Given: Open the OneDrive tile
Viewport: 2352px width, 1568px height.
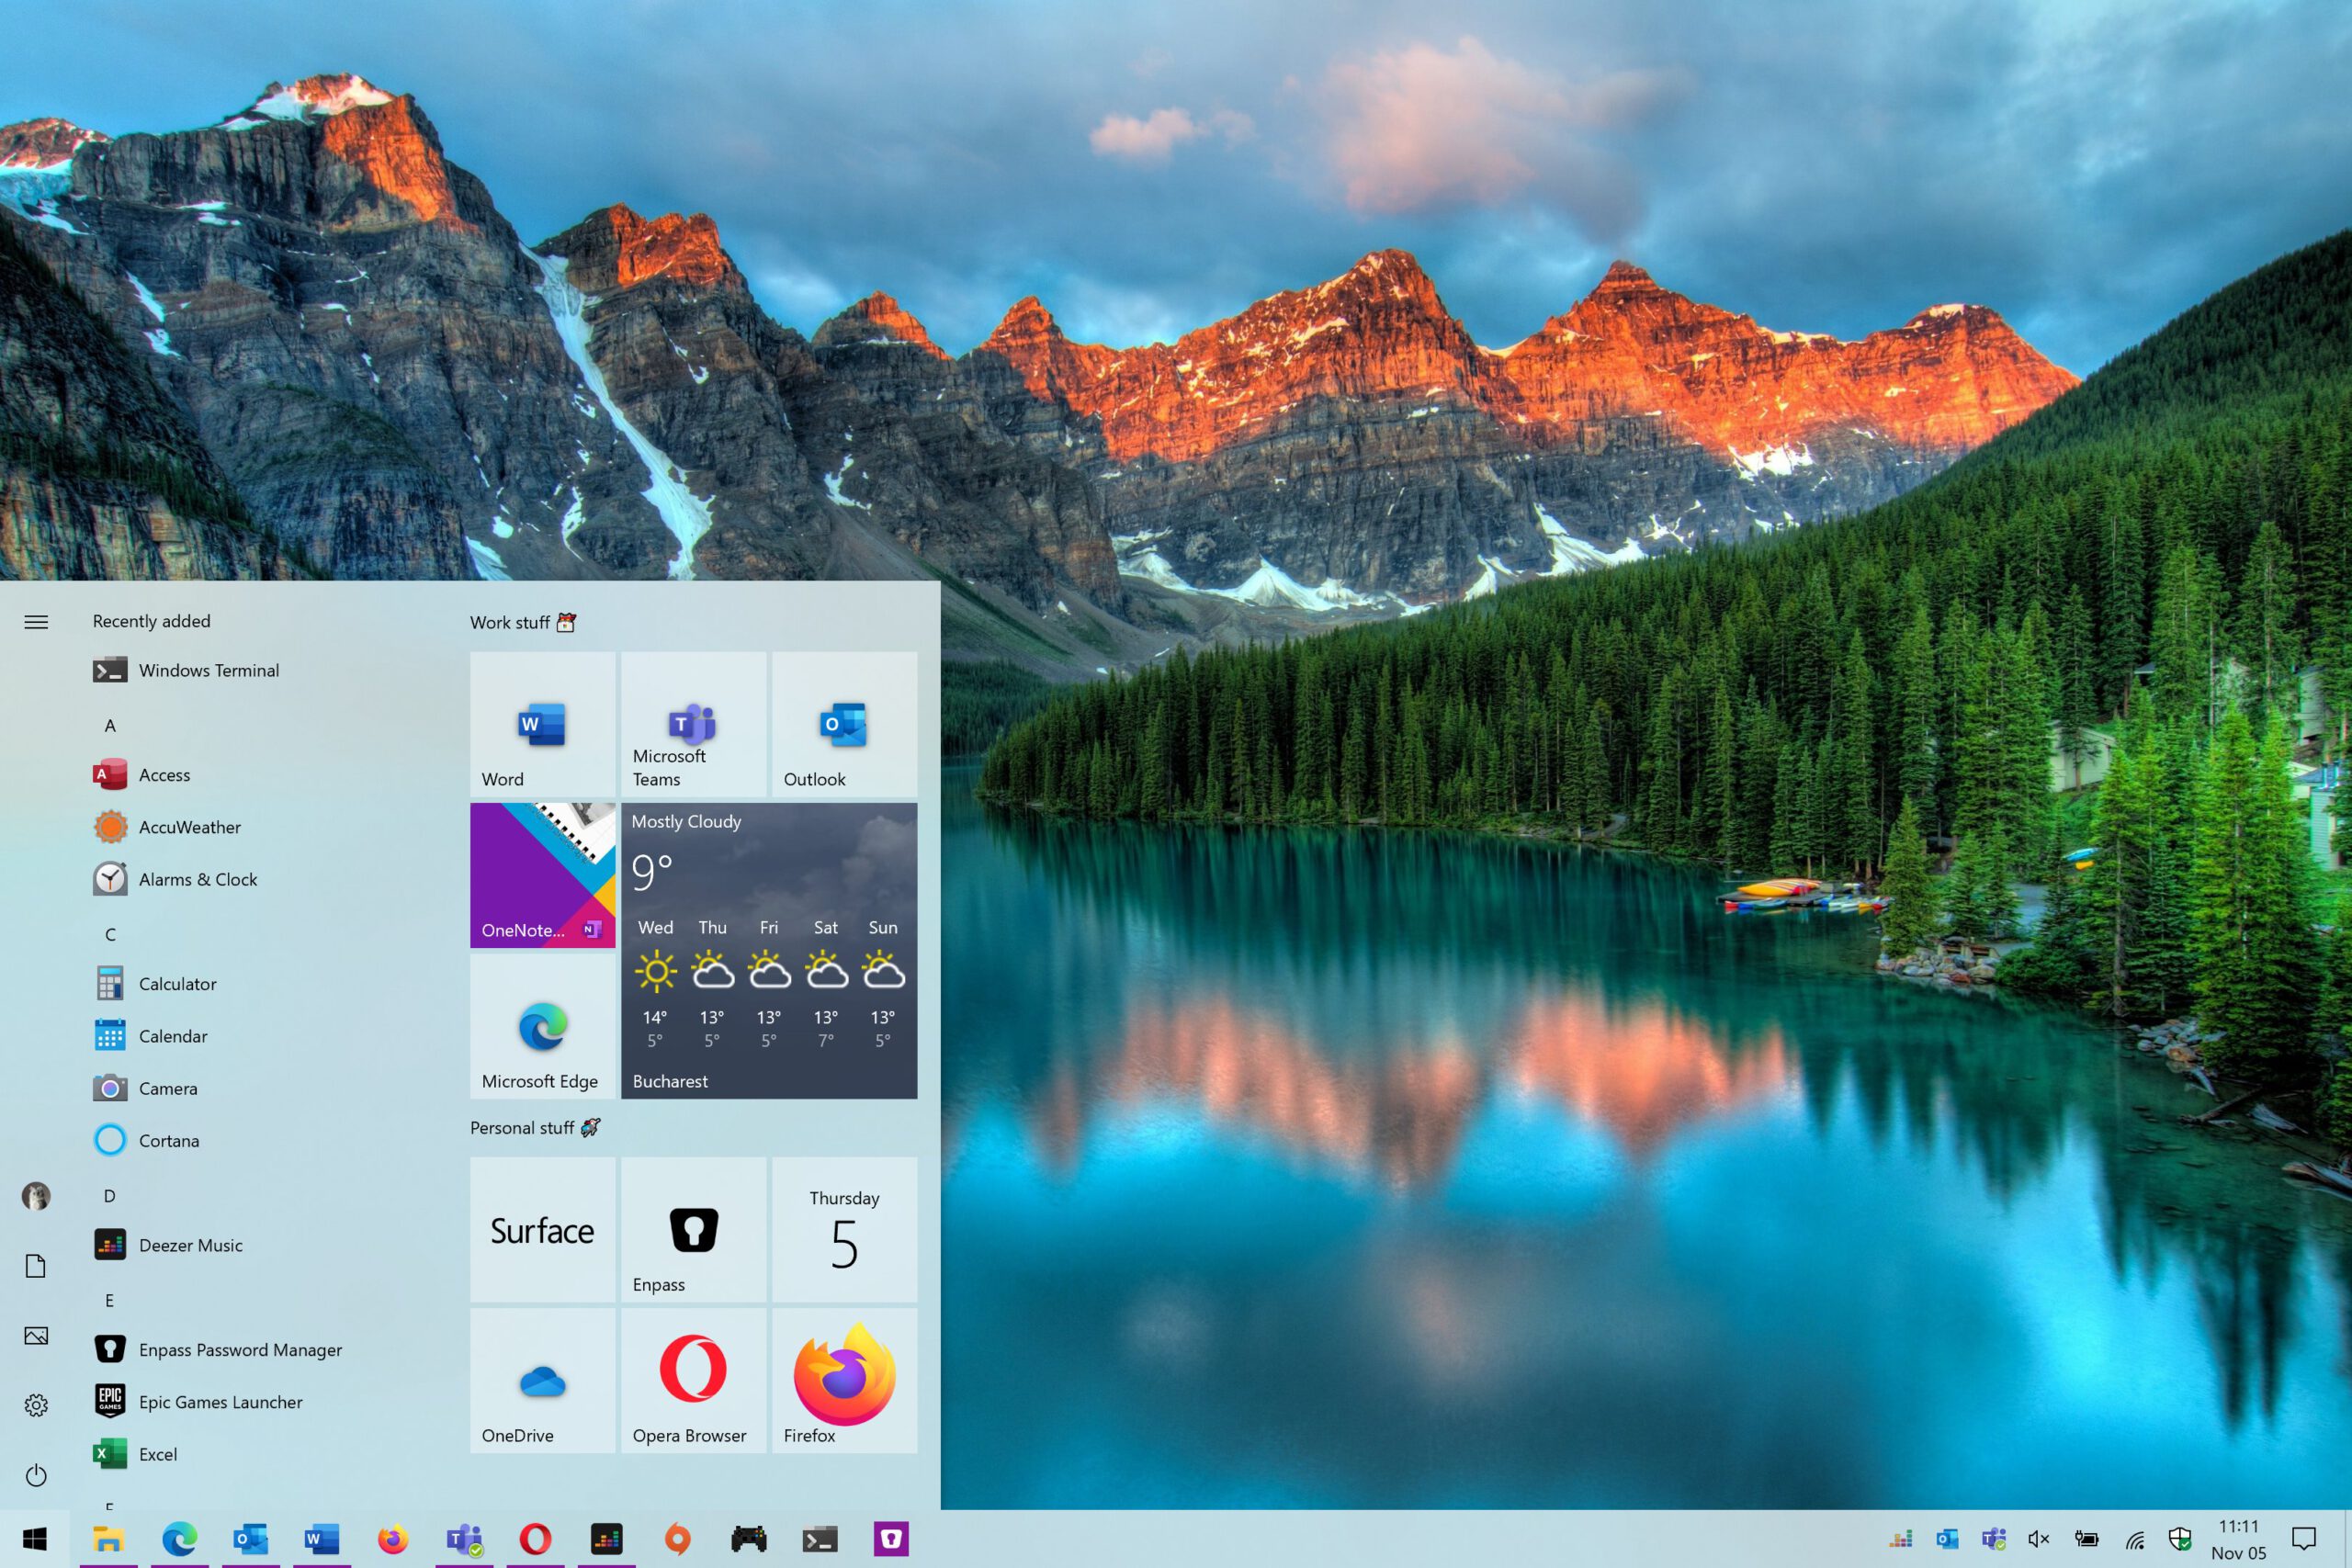Looking at the screenshot, I should tap(542, 1380).
